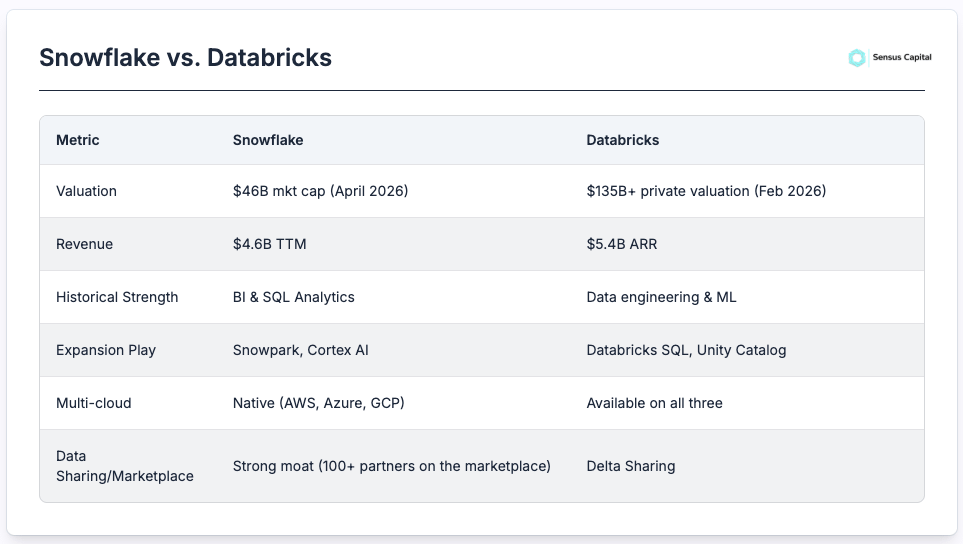Click the Snowpark, Cortex AI cell
963x544 pixels.
pyautogui.click(x=300, y=350)
